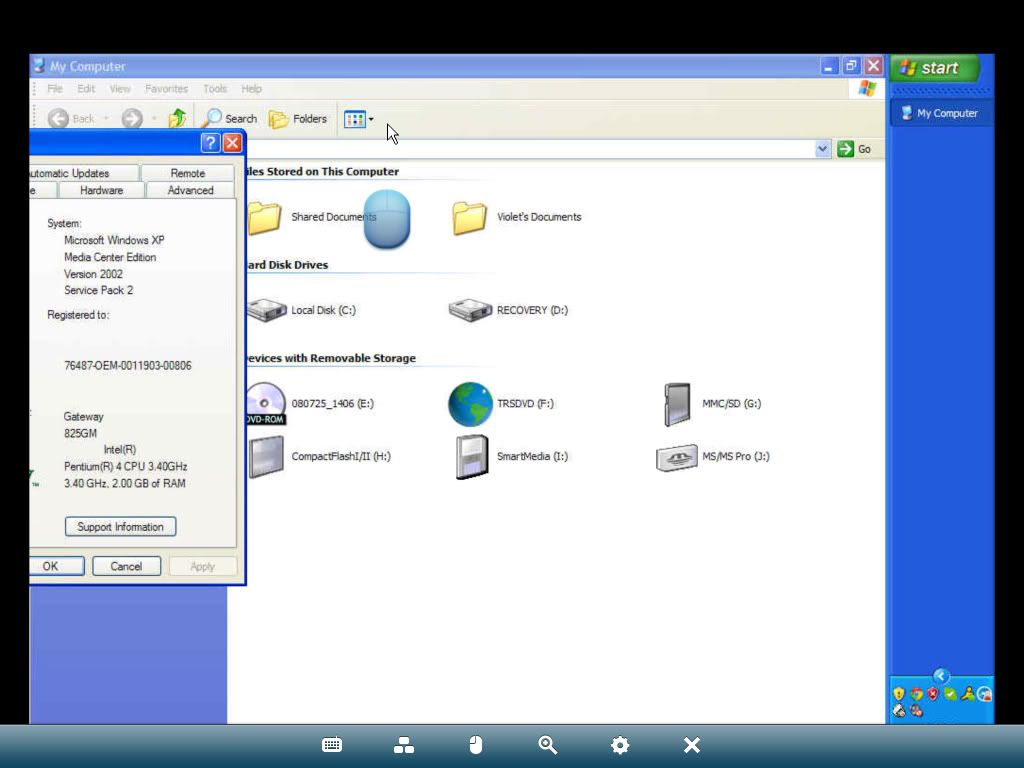Select the TRSDVD (F:) globe icon
The width and height of the screenshot is (1024, 768).
470,404
